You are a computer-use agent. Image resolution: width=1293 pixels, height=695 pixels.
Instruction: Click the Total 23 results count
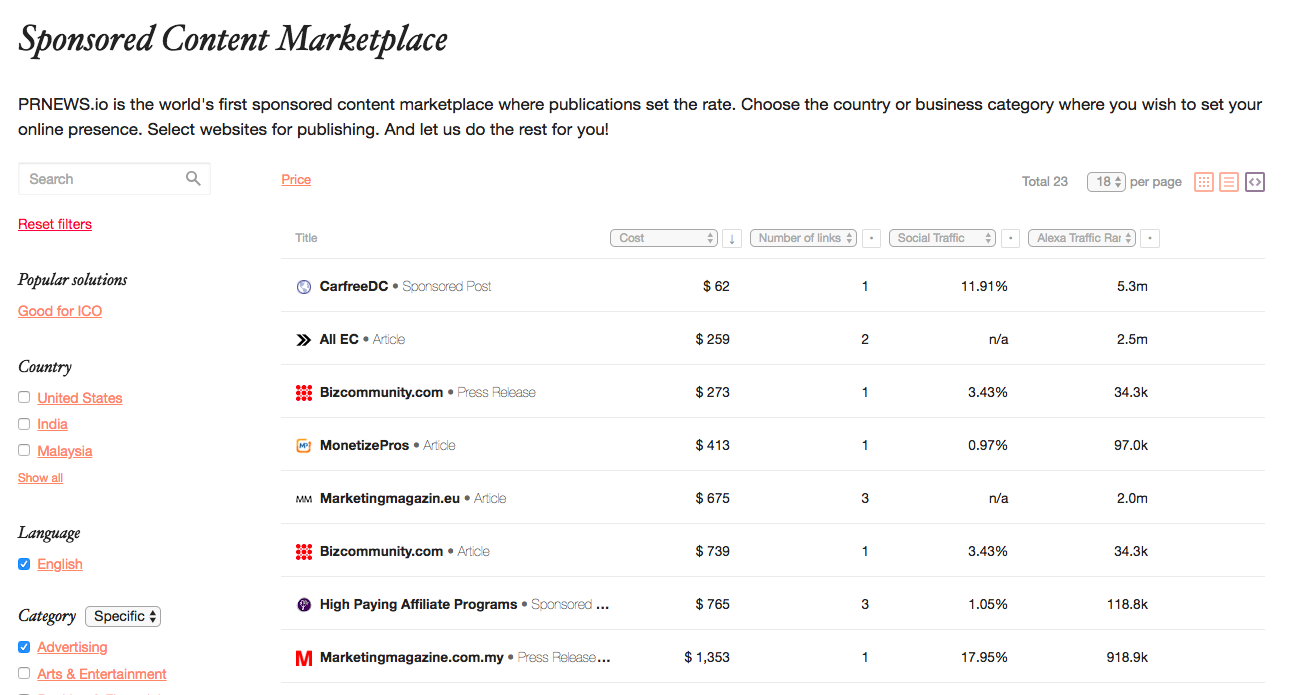(x=1045, y=182)
